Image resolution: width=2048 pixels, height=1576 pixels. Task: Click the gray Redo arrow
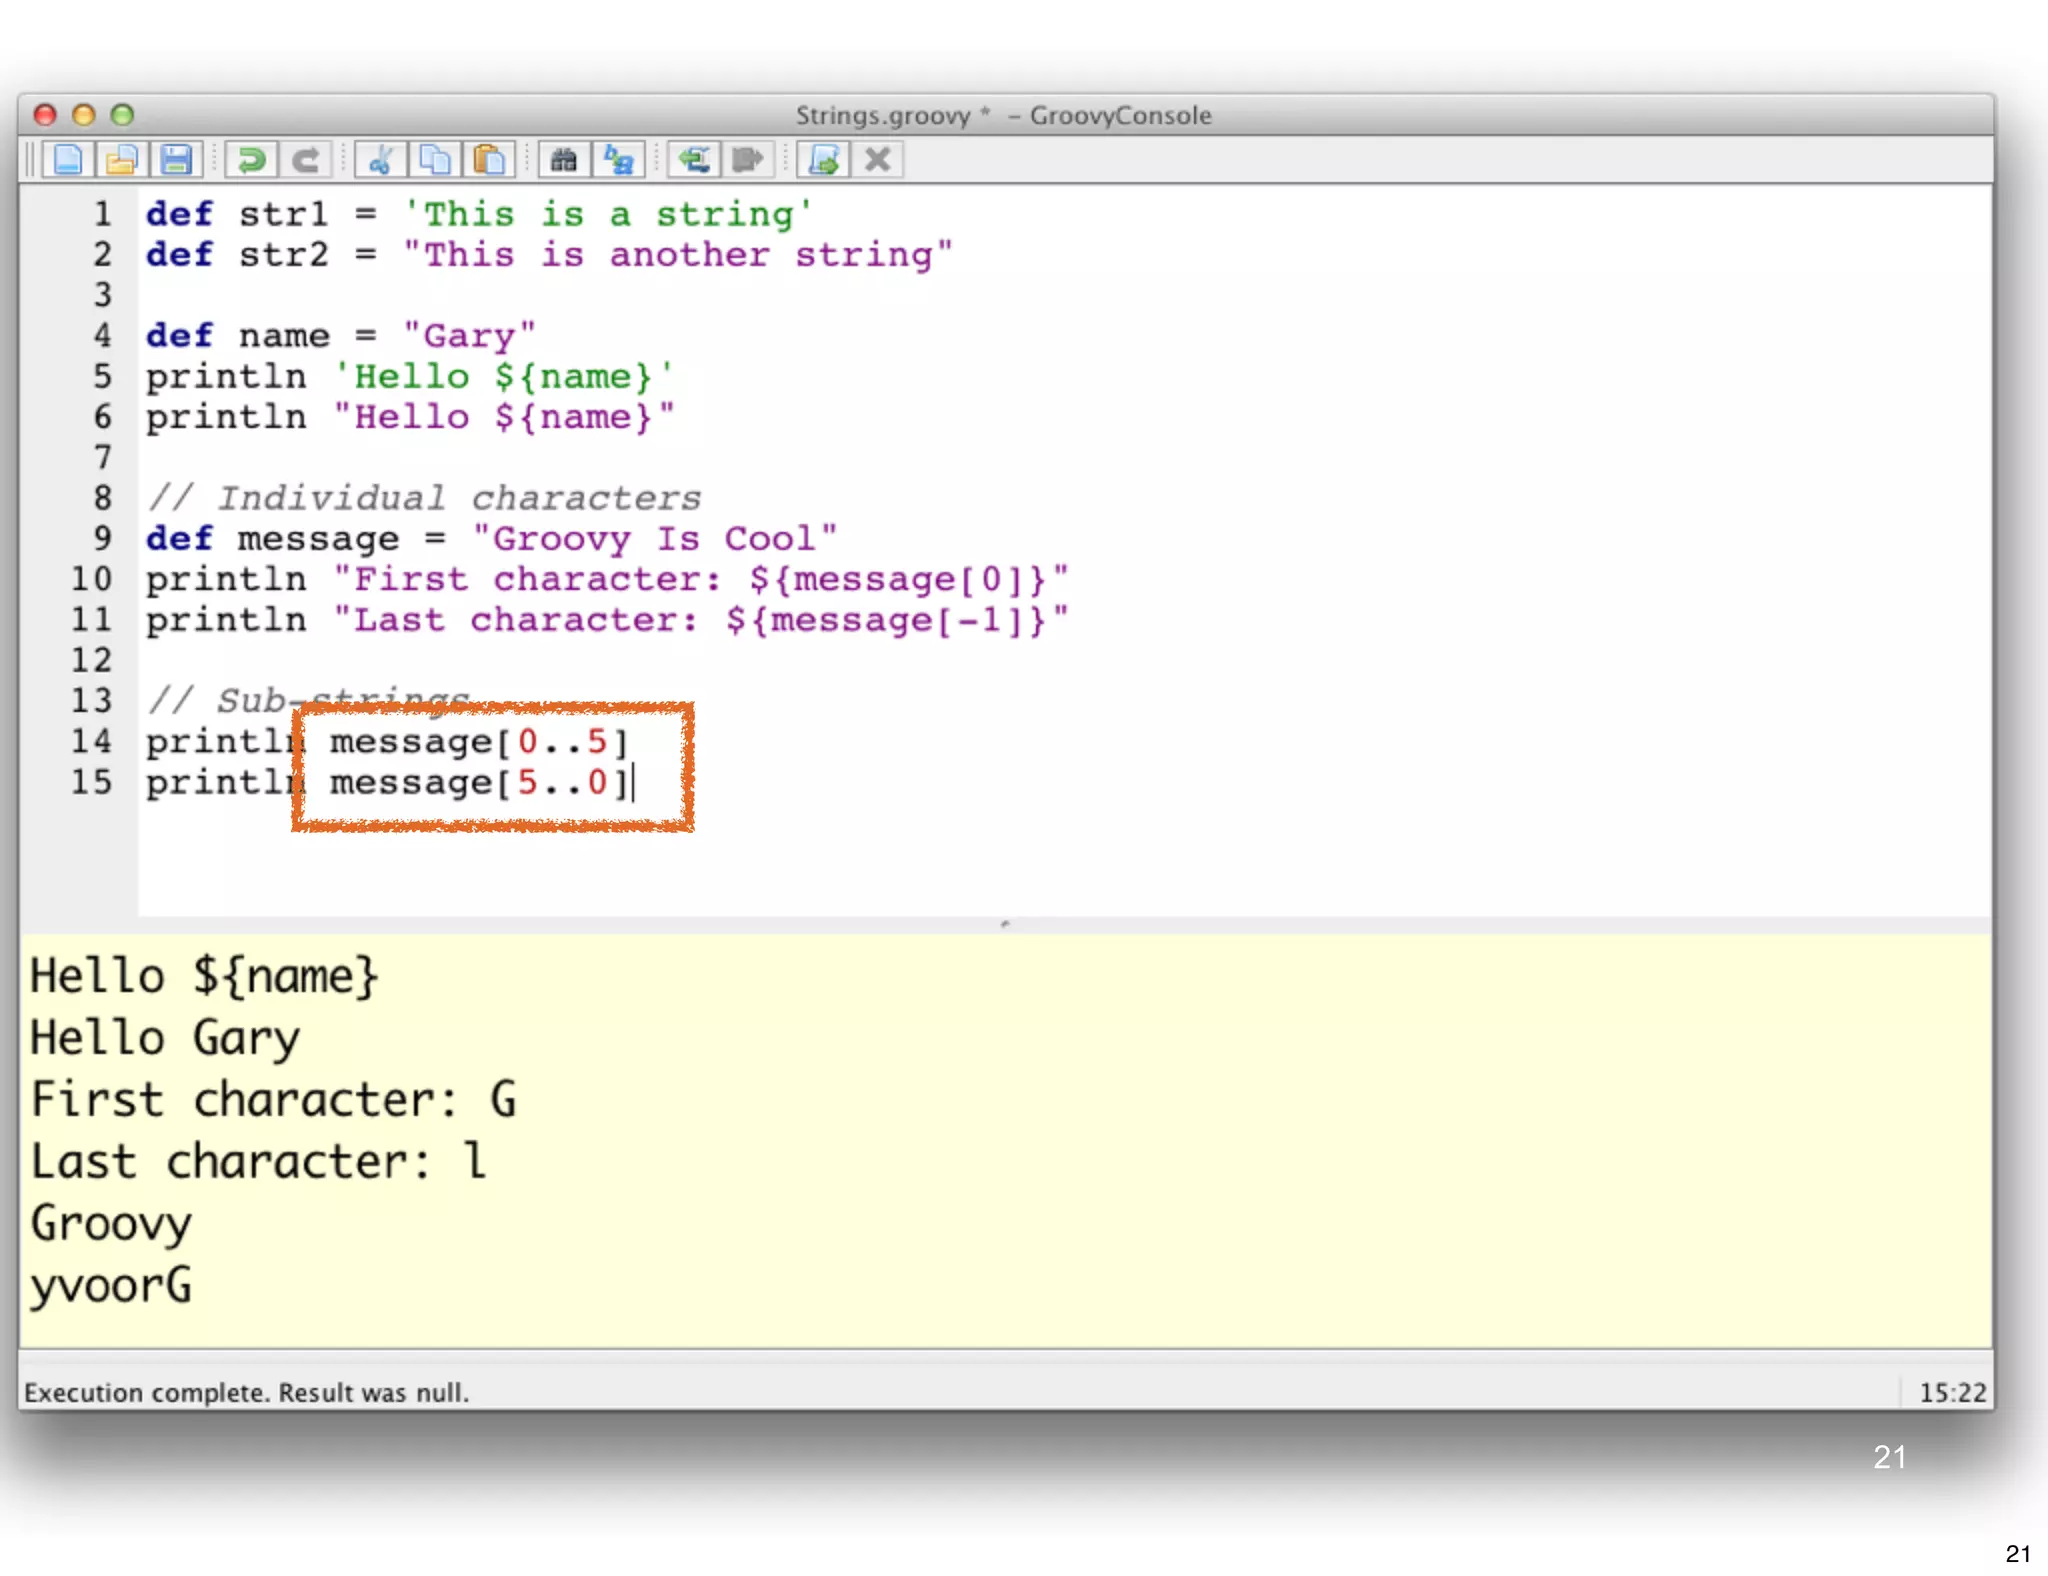click(306, 160)
